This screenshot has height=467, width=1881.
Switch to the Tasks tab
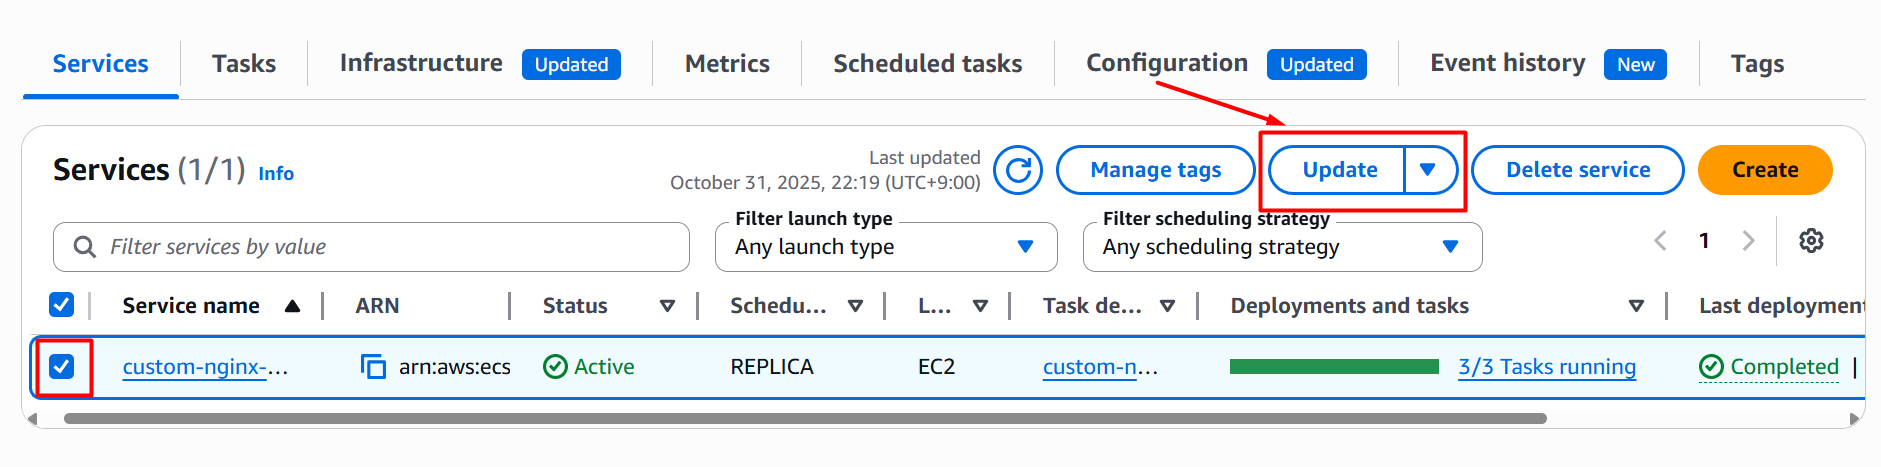click(244, 64)
